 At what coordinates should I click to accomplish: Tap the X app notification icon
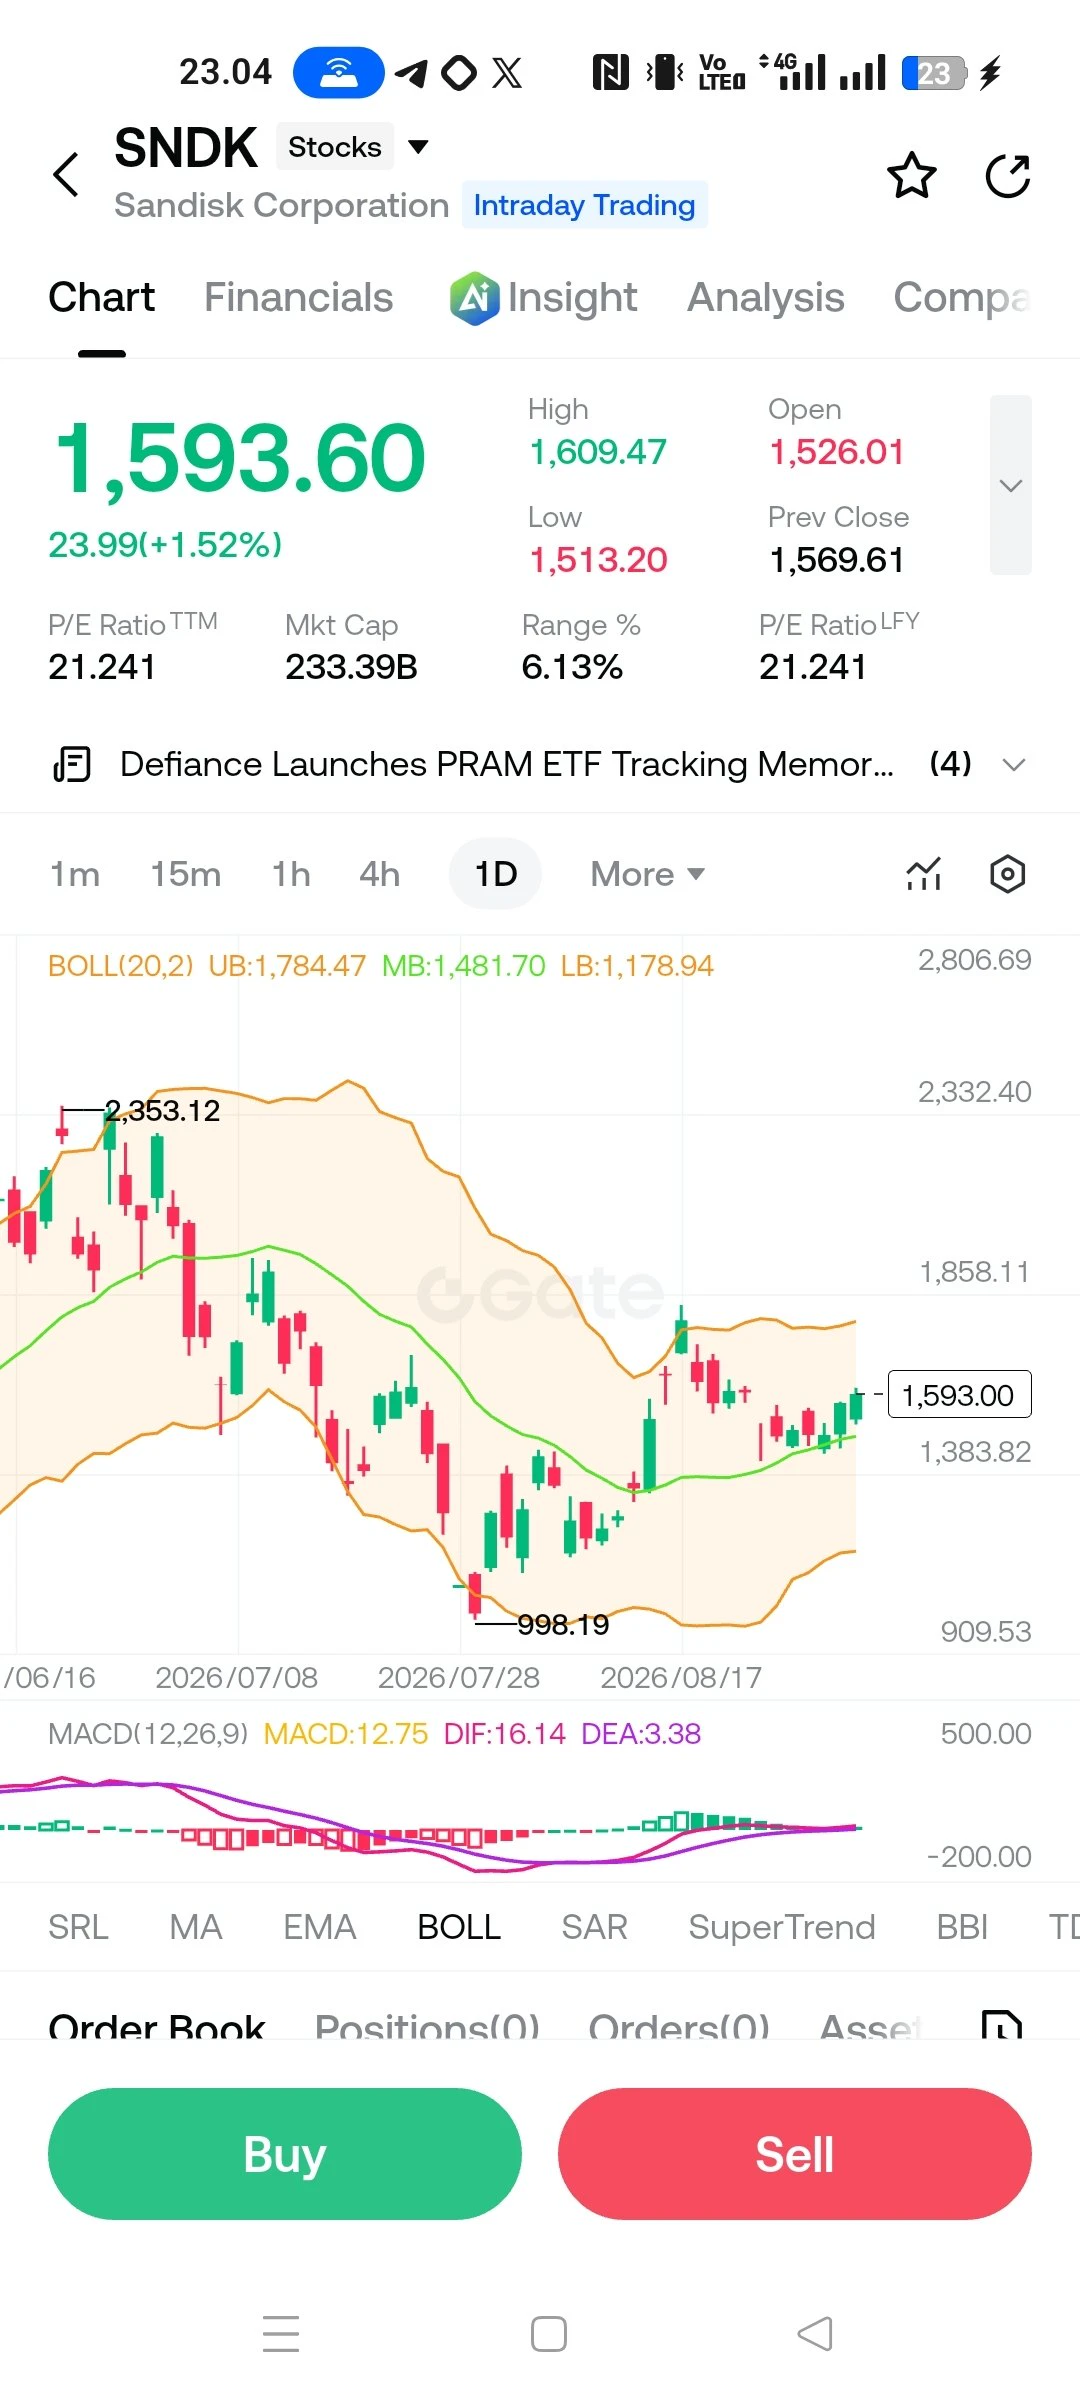click(x=507, y=73)
